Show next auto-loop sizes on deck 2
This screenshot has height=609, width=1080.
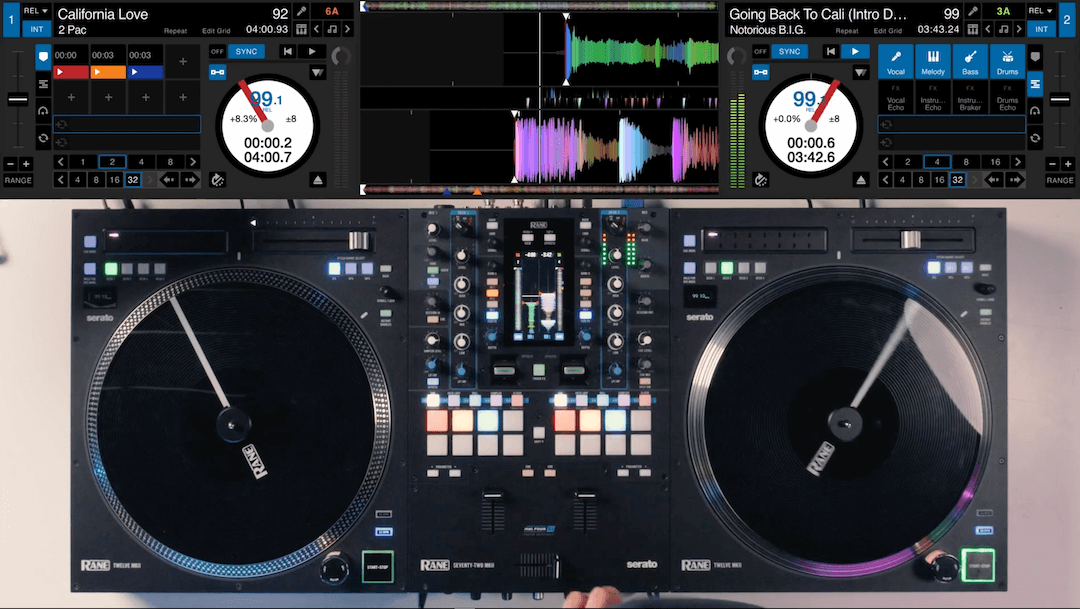pyautogui.click(x=1017, y=162)
